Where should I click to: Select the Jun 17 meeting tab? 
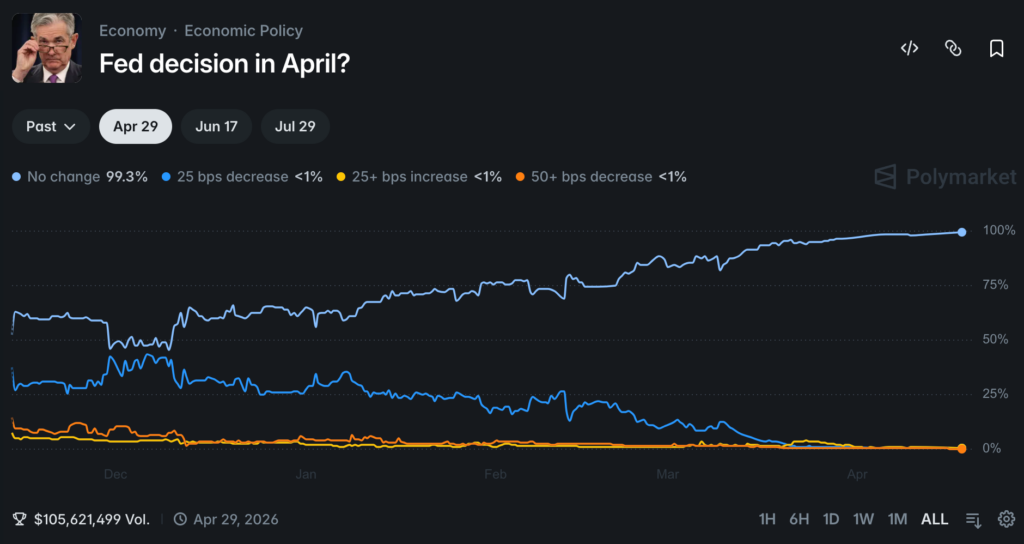tap(216, 126)
